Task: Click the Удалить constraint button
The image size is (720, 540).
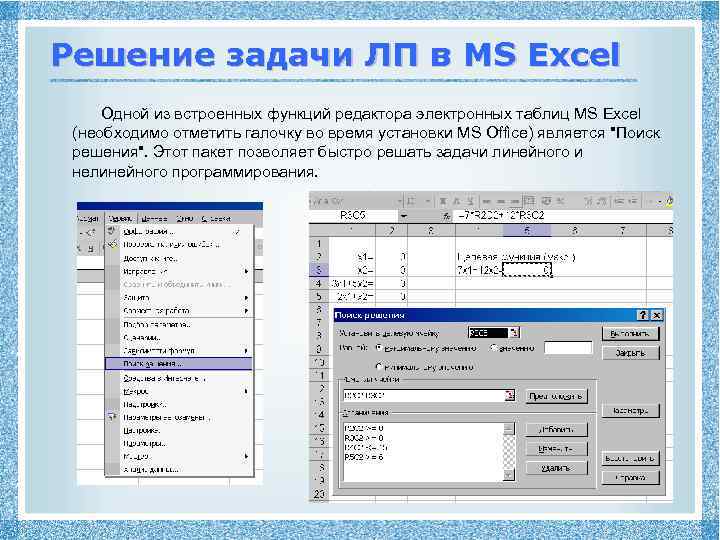Action: [556, 468]
